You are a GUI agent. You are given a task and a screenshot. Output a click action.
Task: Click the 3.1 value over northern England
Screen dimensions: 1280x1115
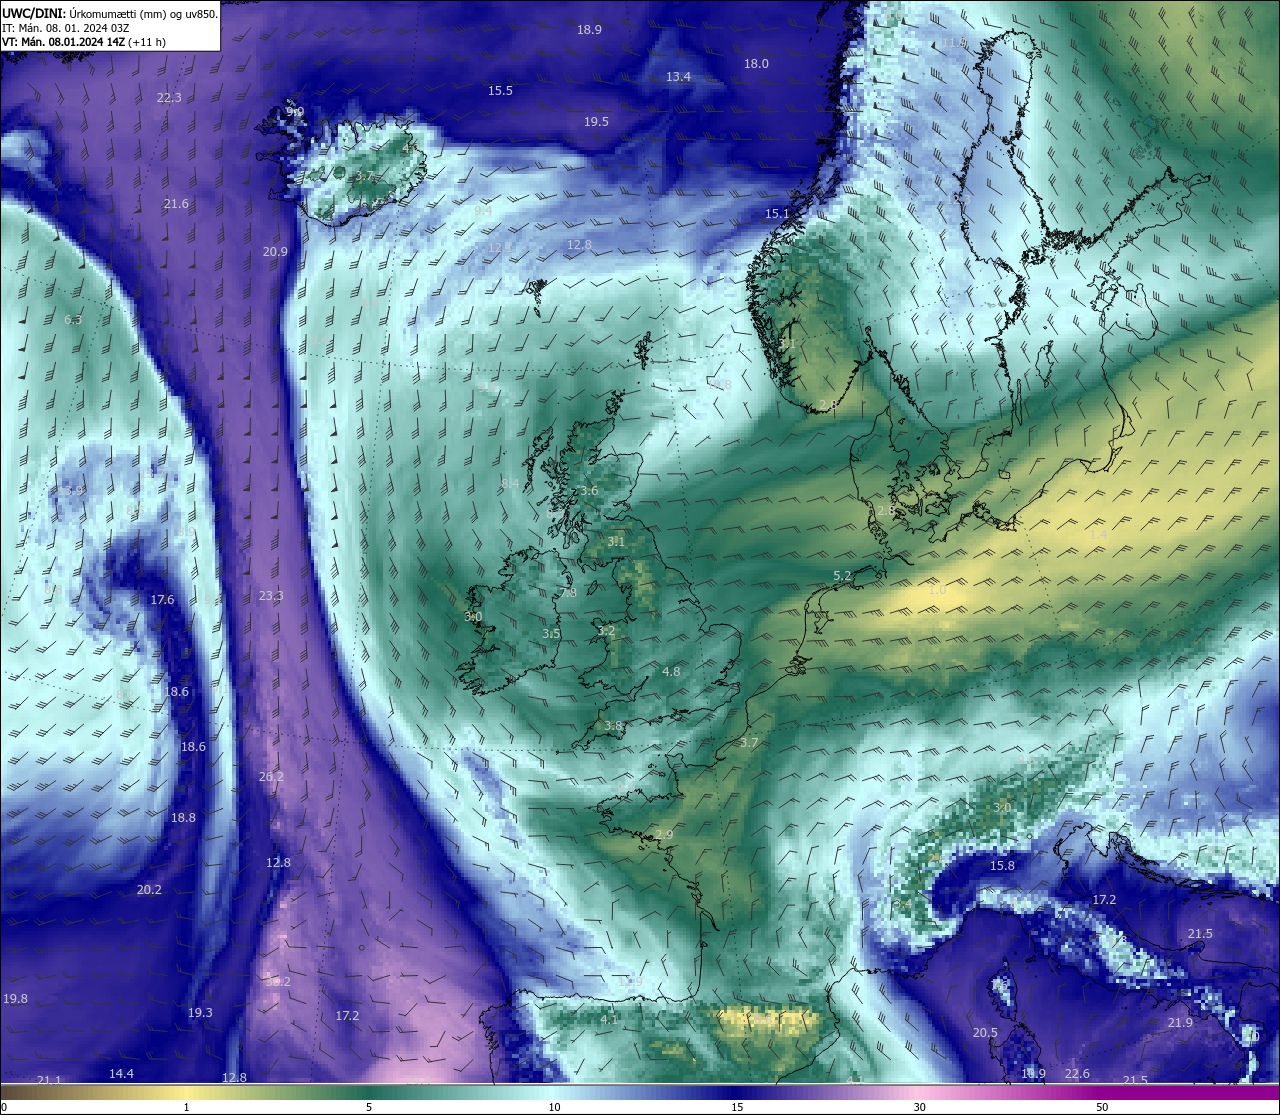pos(616,542)
